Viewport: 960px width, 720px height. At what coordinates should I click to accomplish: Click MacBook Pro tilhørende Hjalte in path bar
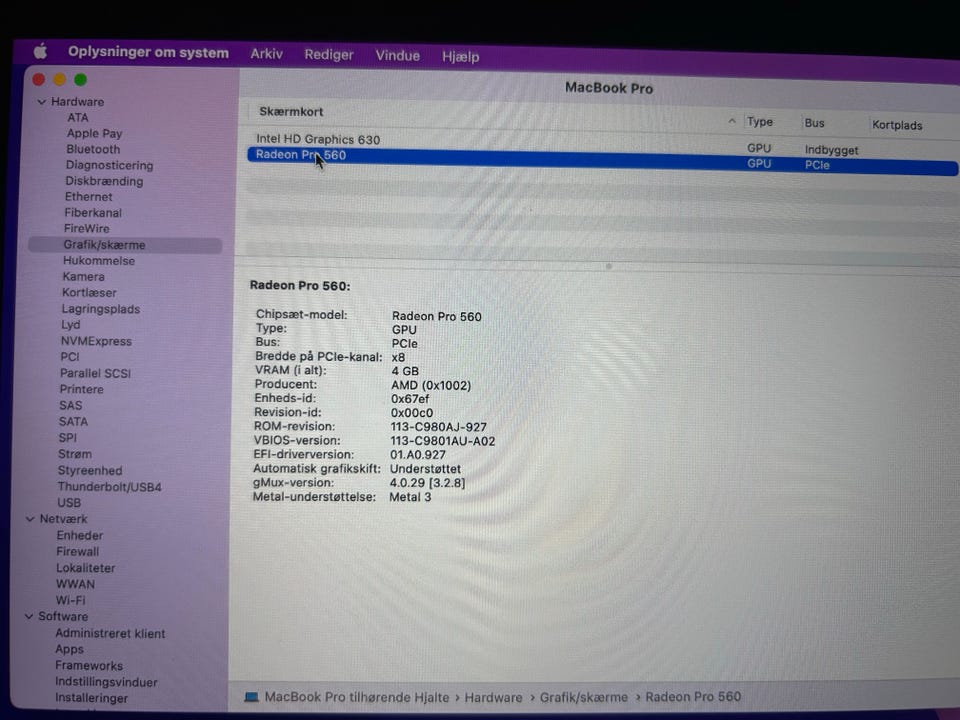356,697
